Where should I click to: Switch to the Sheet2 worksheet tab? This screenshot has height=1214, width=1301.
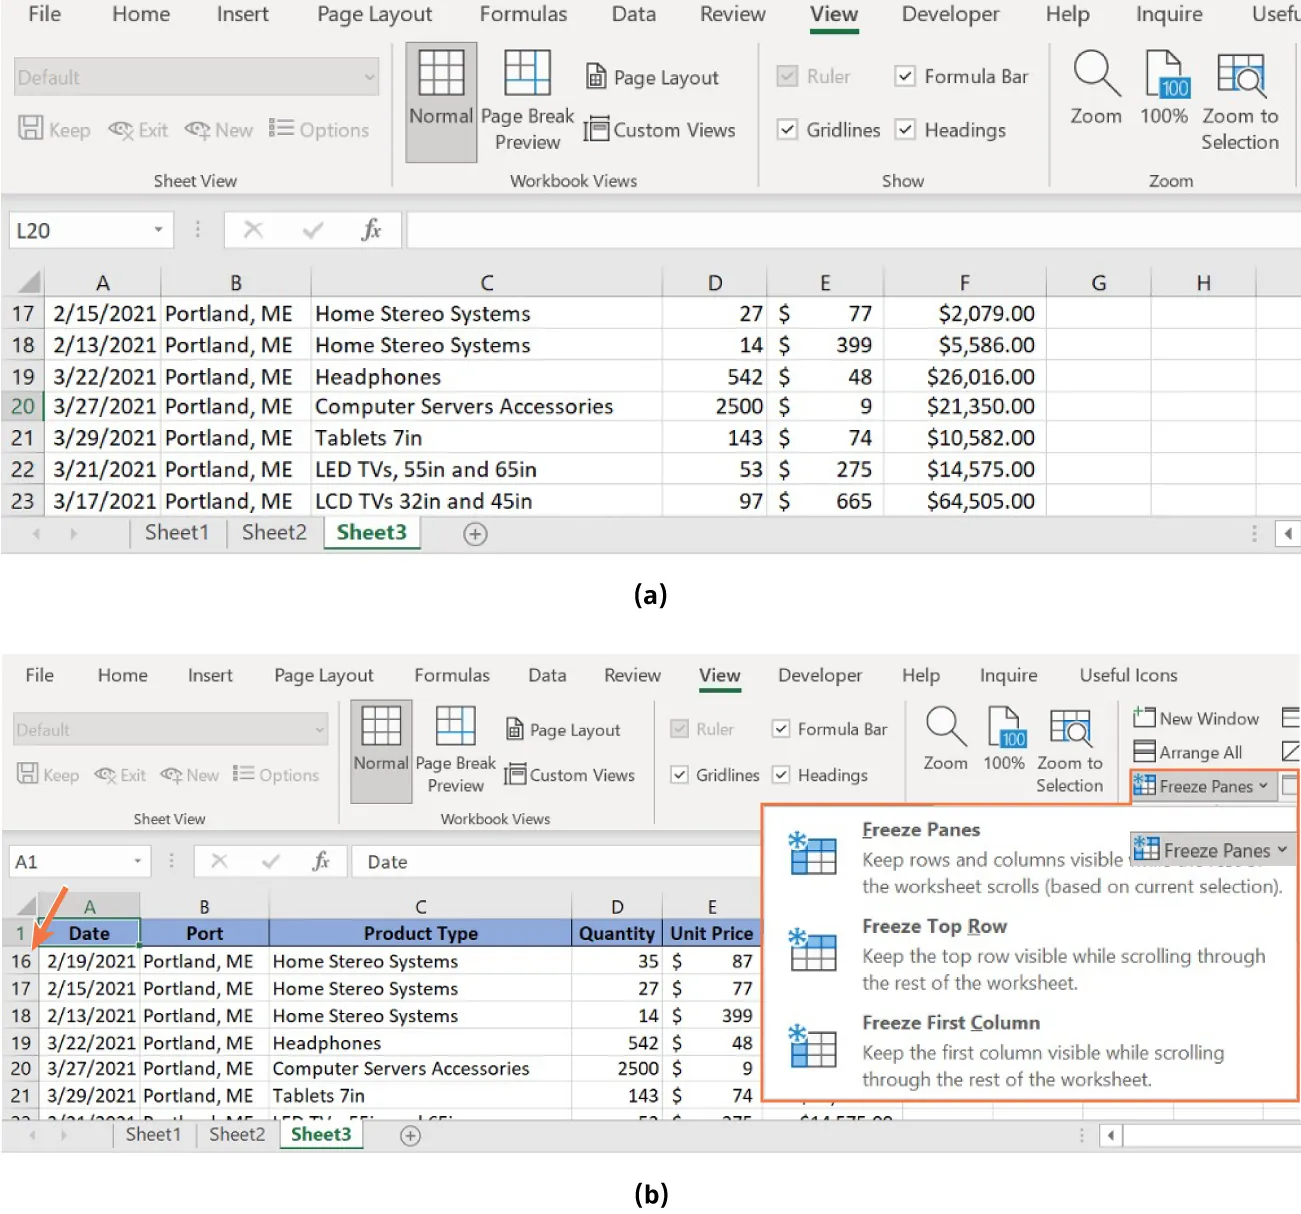[272, 532]
